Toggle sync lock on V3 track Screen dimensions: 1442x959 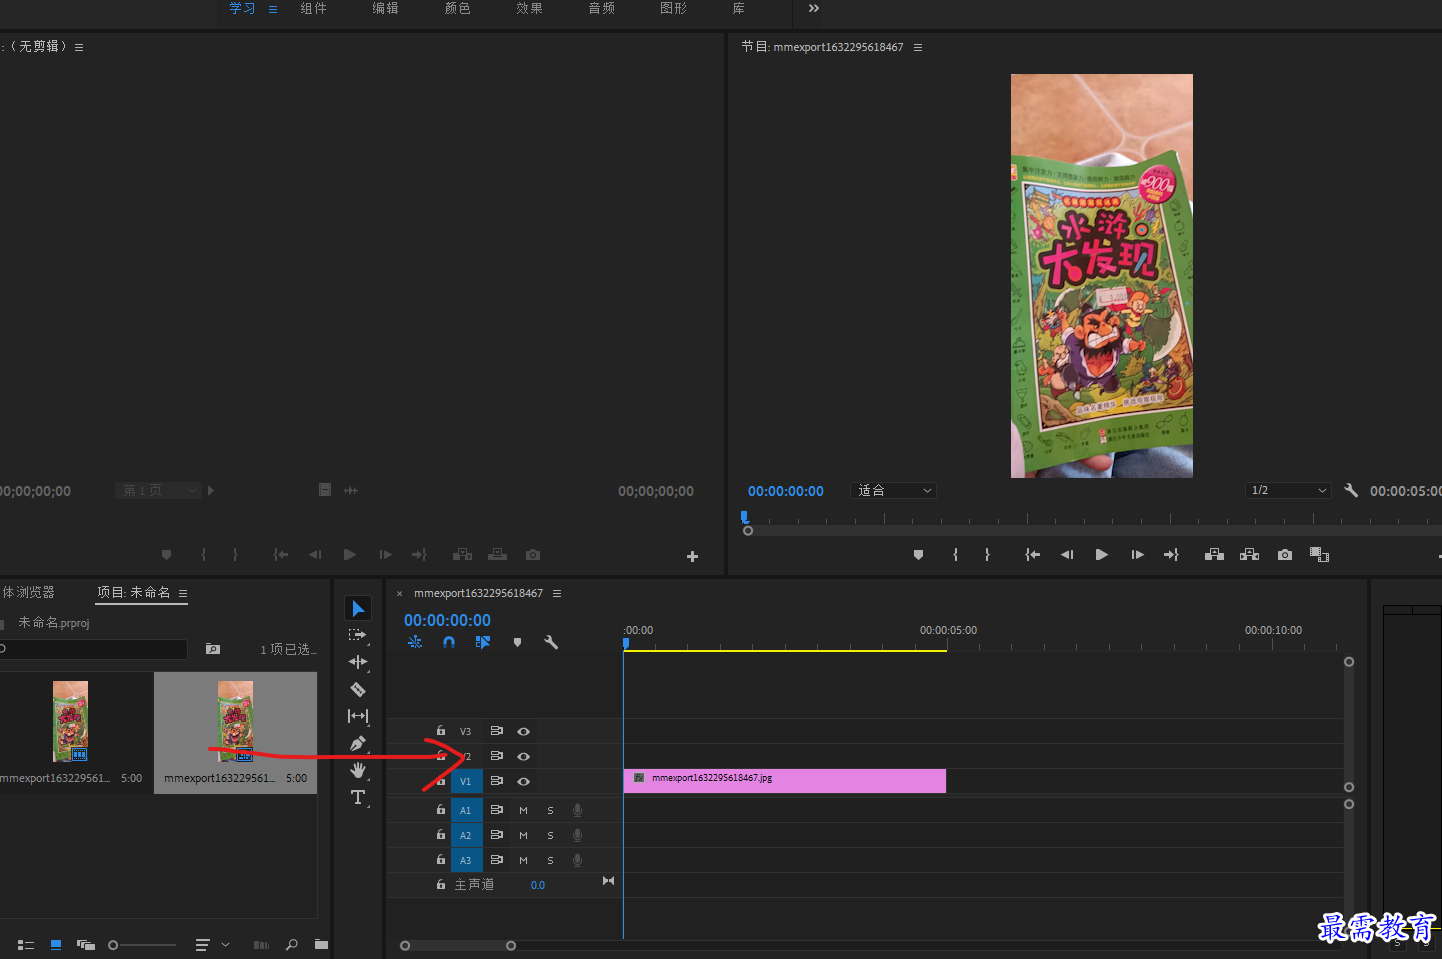(496, 731)
